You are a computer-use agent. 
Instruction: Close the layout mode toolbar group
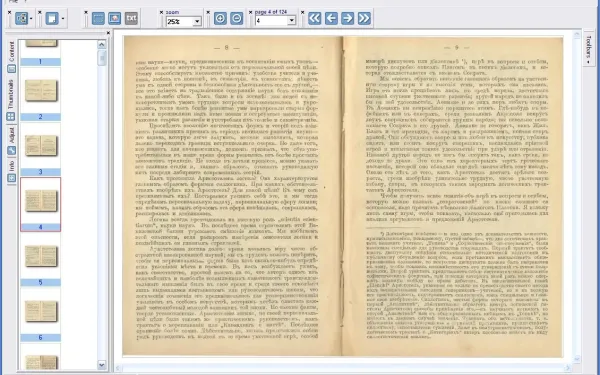10,13
